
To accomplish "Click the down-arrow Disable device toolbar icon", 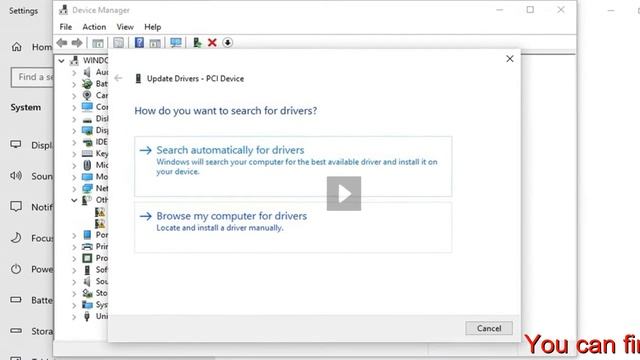I will (x=228, y=42).
